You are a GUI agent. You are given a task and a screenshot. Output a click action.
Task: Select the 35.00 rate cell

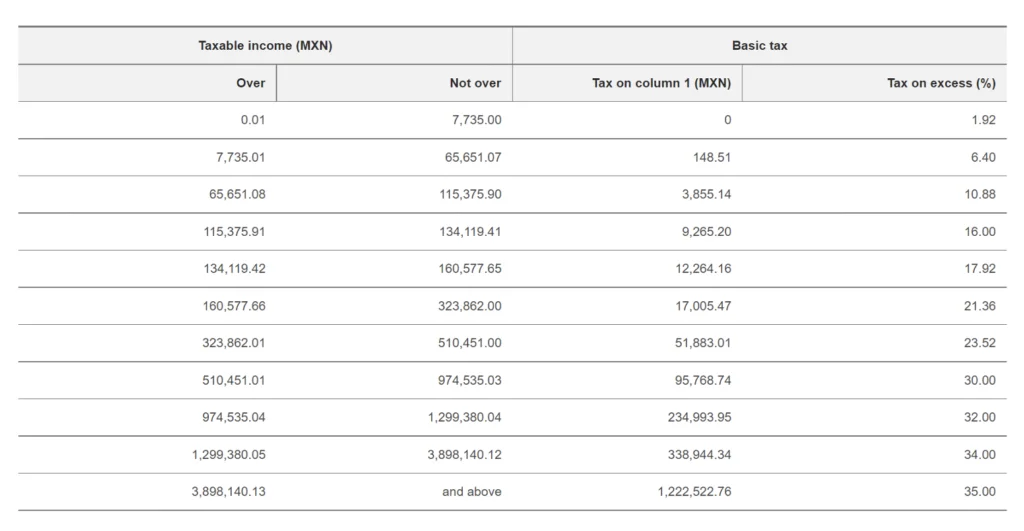click(x=980, y=491)
